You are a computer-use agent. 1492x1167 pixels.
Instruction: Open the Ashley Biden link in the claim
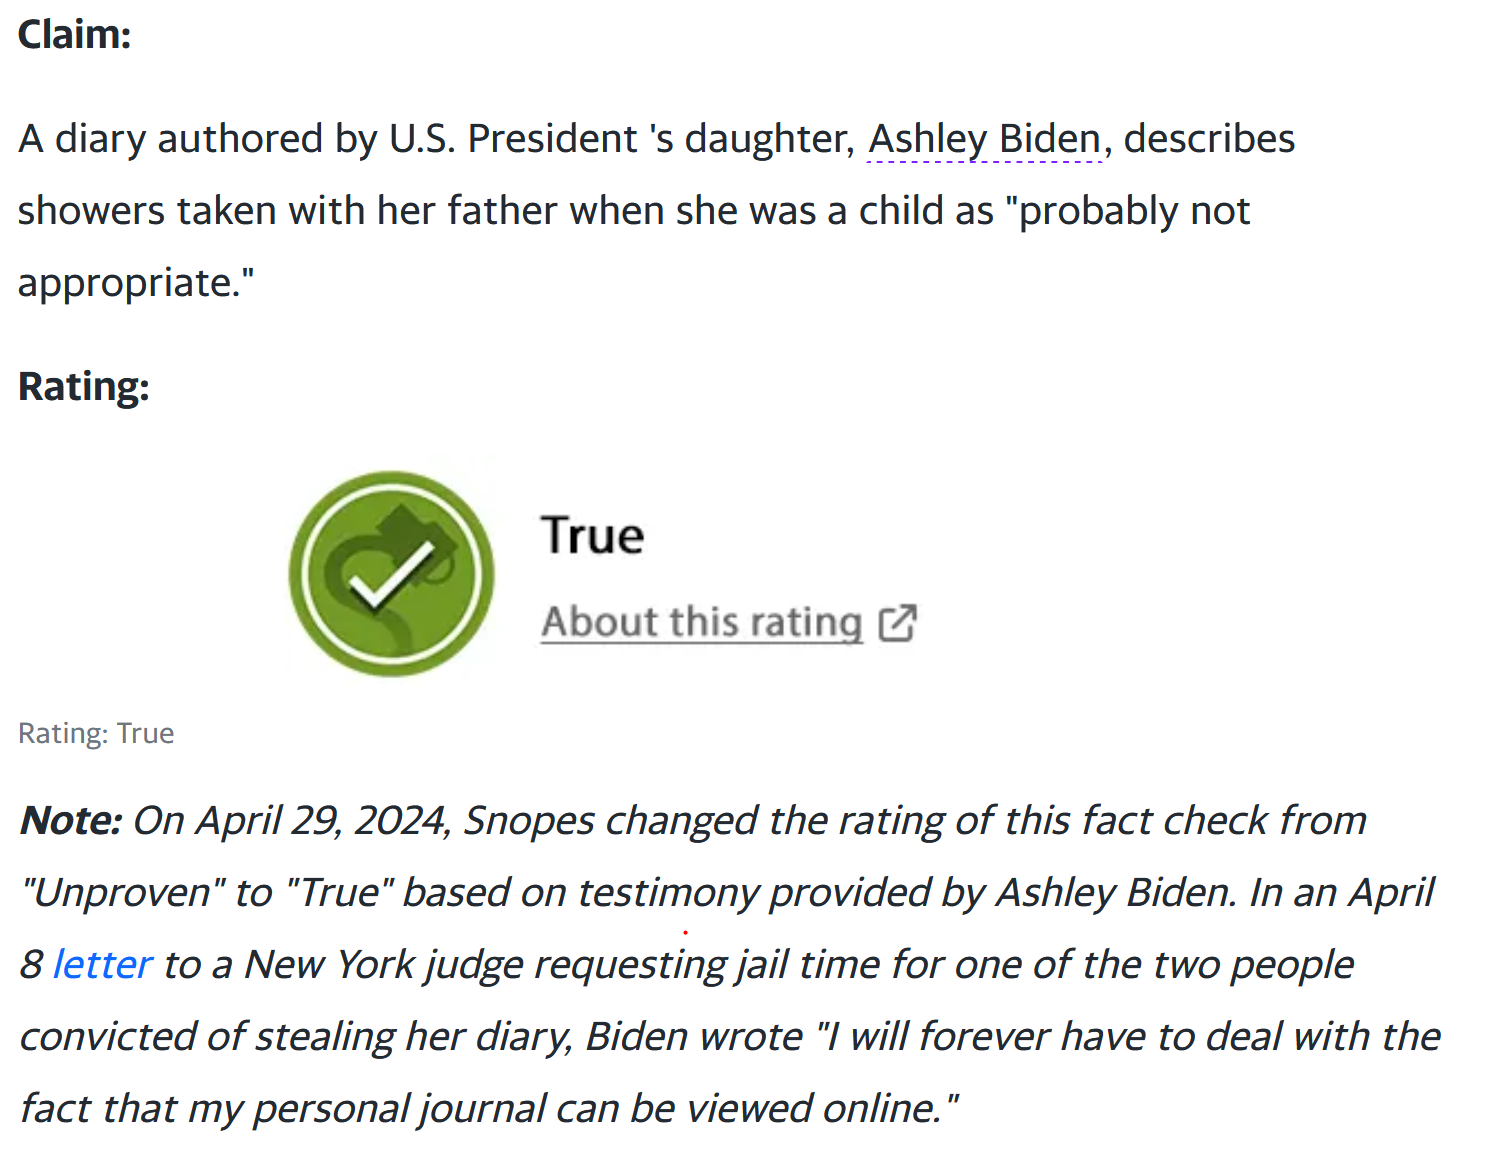click(984, 139)
